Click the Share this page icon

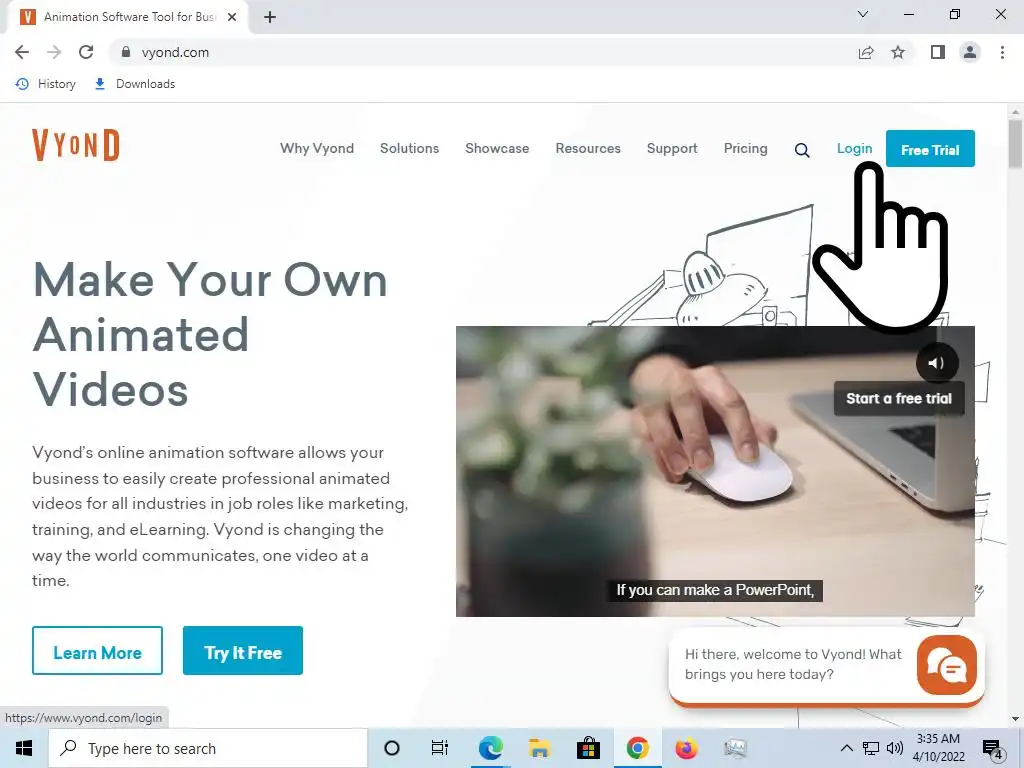(866, 52)
